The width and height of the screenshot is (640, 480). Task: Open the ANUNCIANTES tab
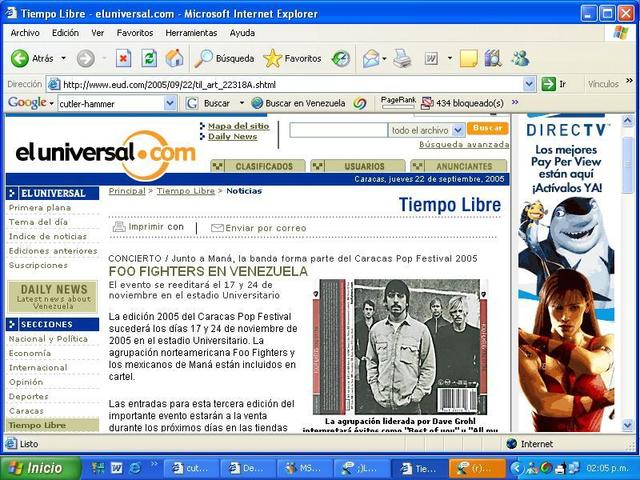point(459,166)
